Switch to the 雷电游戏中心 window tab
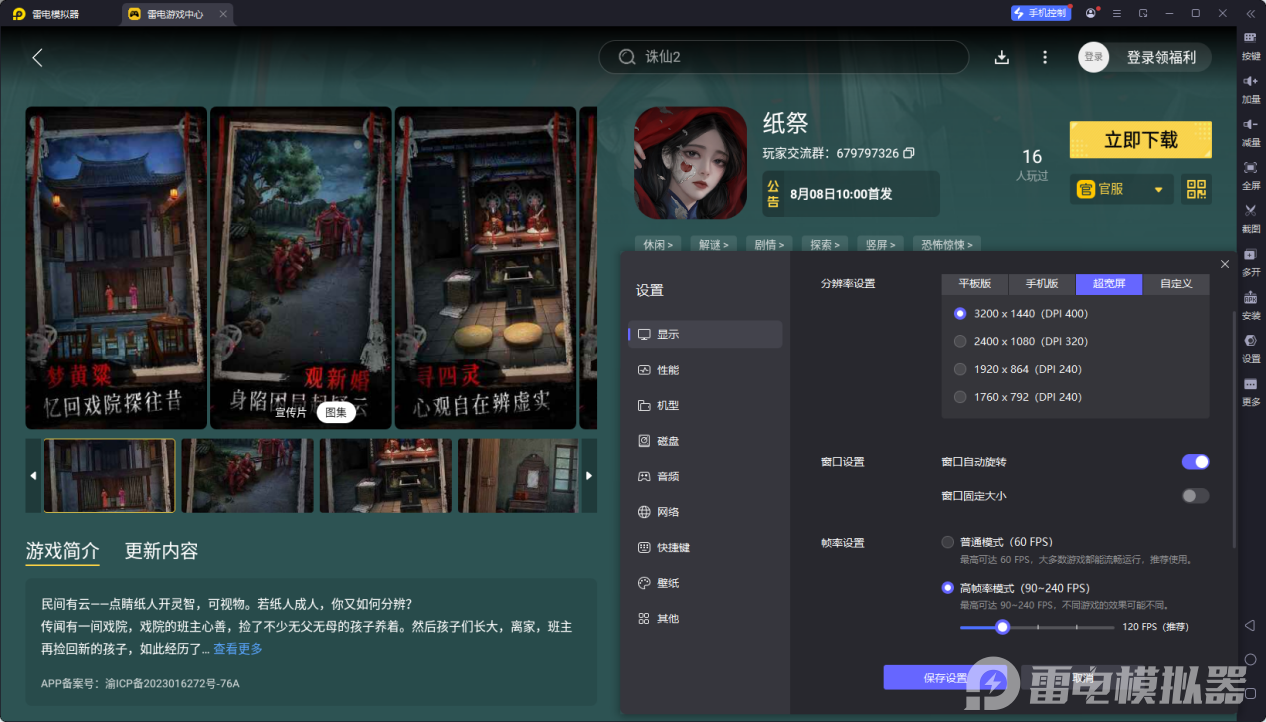The height and width of the screenshot is (722, 1266). [x=179, y=14]
